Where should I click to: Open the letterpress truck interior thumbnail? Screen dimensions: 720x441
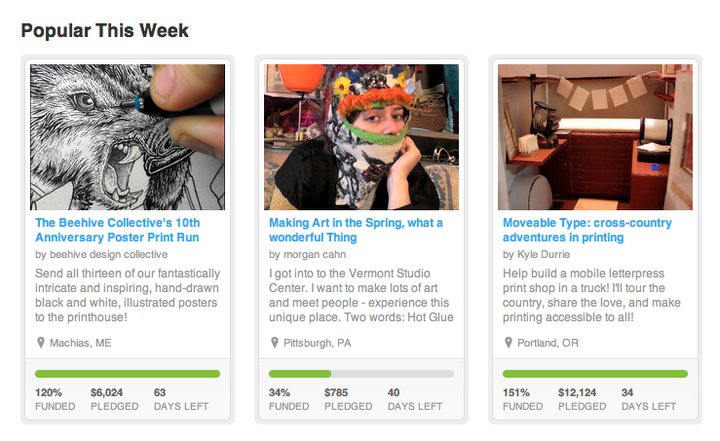(x=595, y=137)
